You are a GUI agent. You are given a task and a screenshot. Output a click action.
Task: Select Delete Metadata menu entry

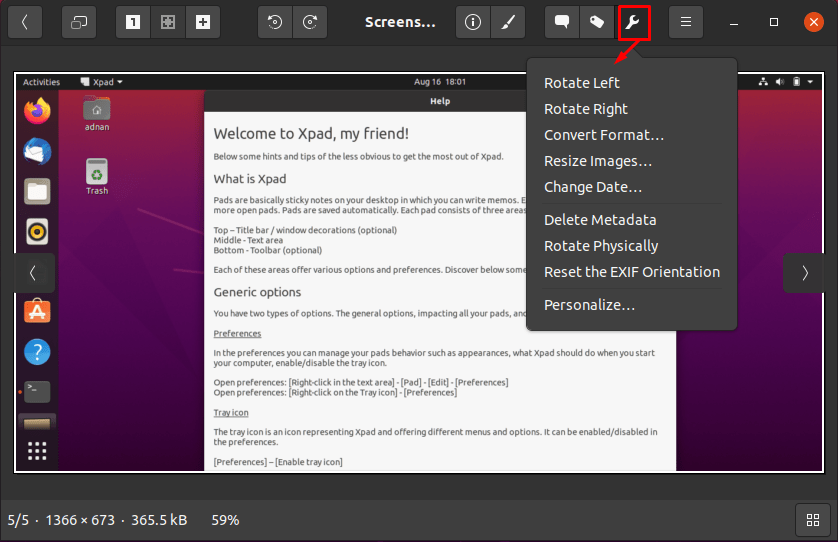click(600, 220)
